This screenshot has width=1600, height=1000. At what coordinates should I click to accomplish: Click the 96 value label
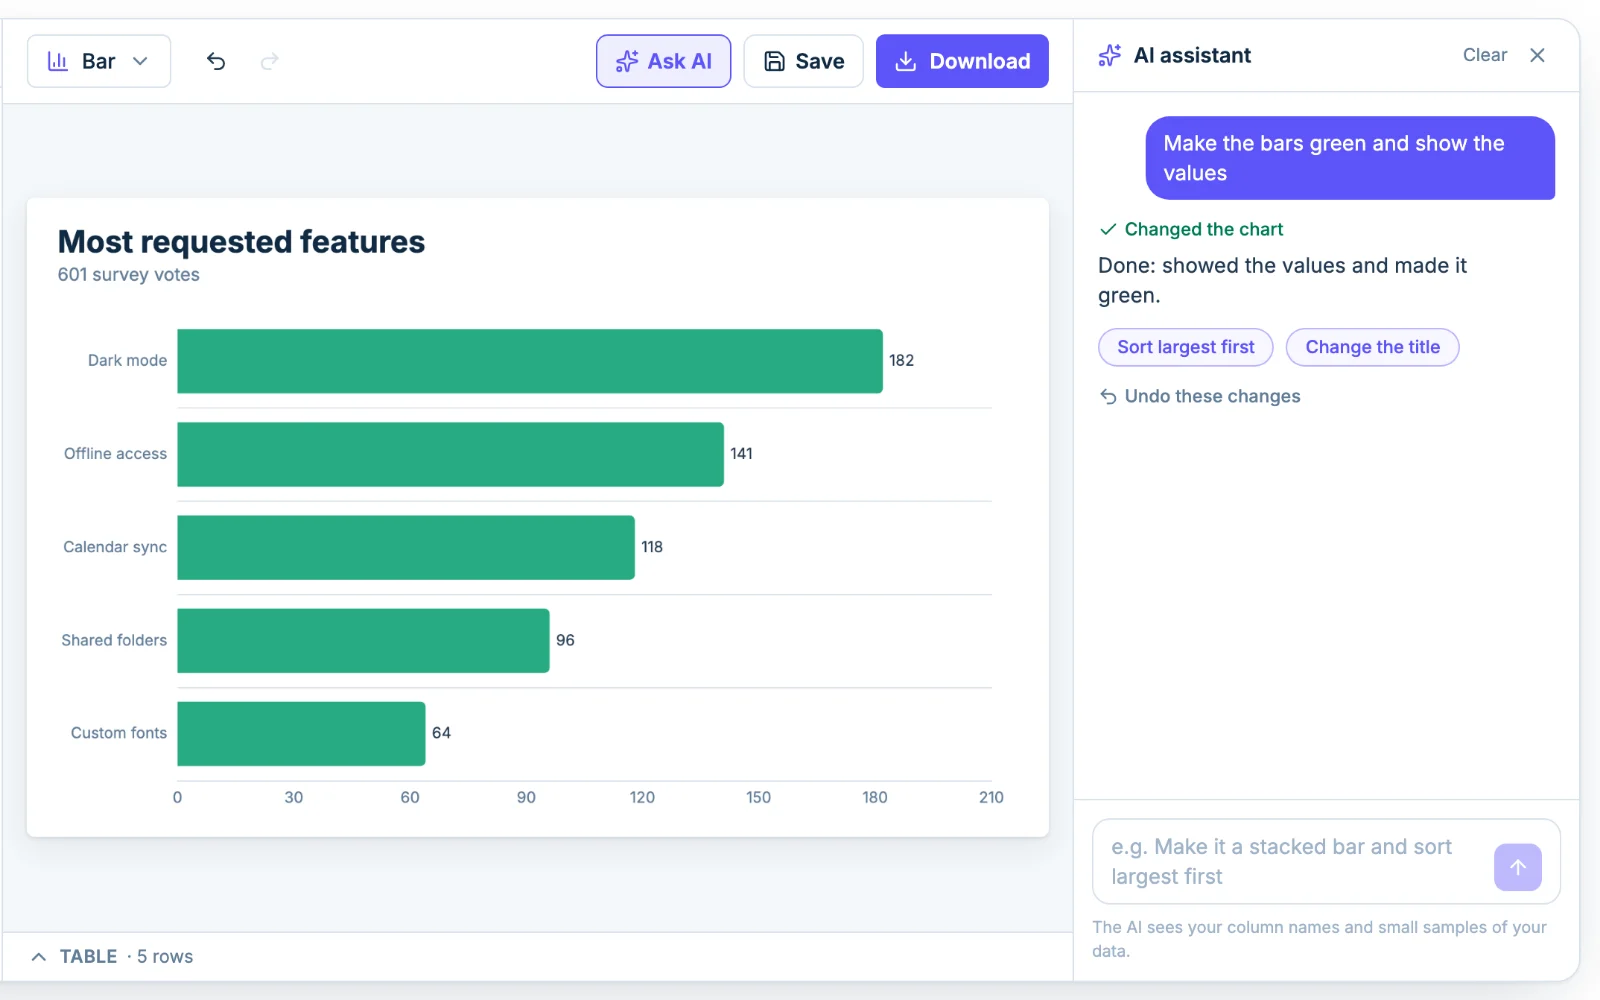click(x=565, y=640)
